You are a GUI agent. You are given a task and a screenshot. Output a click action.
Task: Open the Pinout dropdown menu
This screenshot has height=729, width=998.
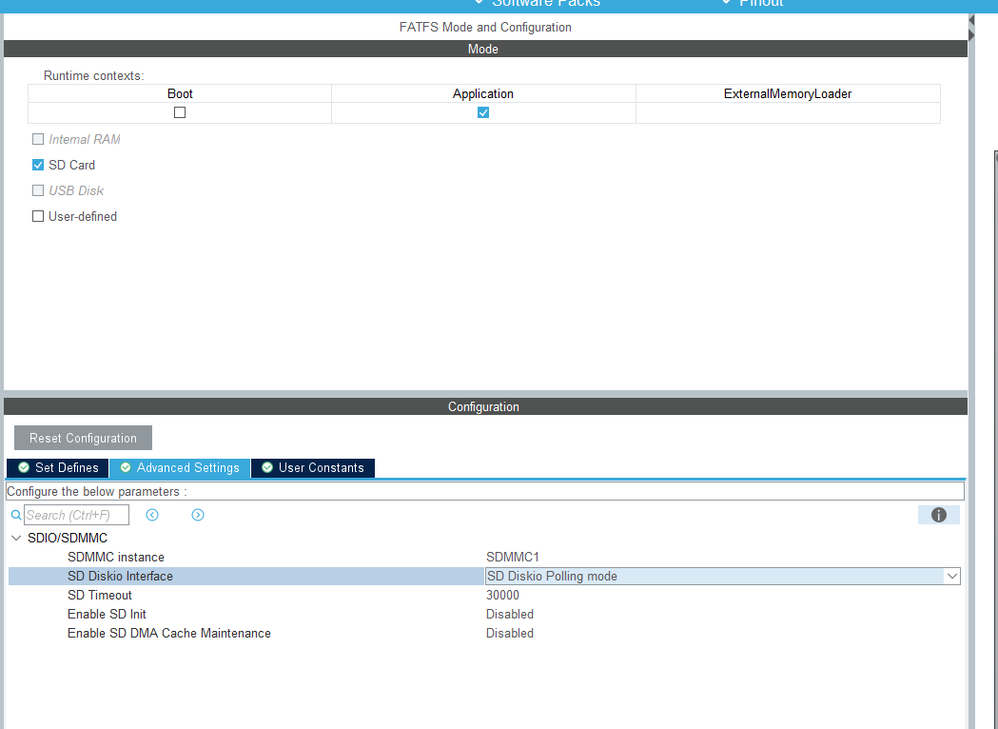pos(752,3)
